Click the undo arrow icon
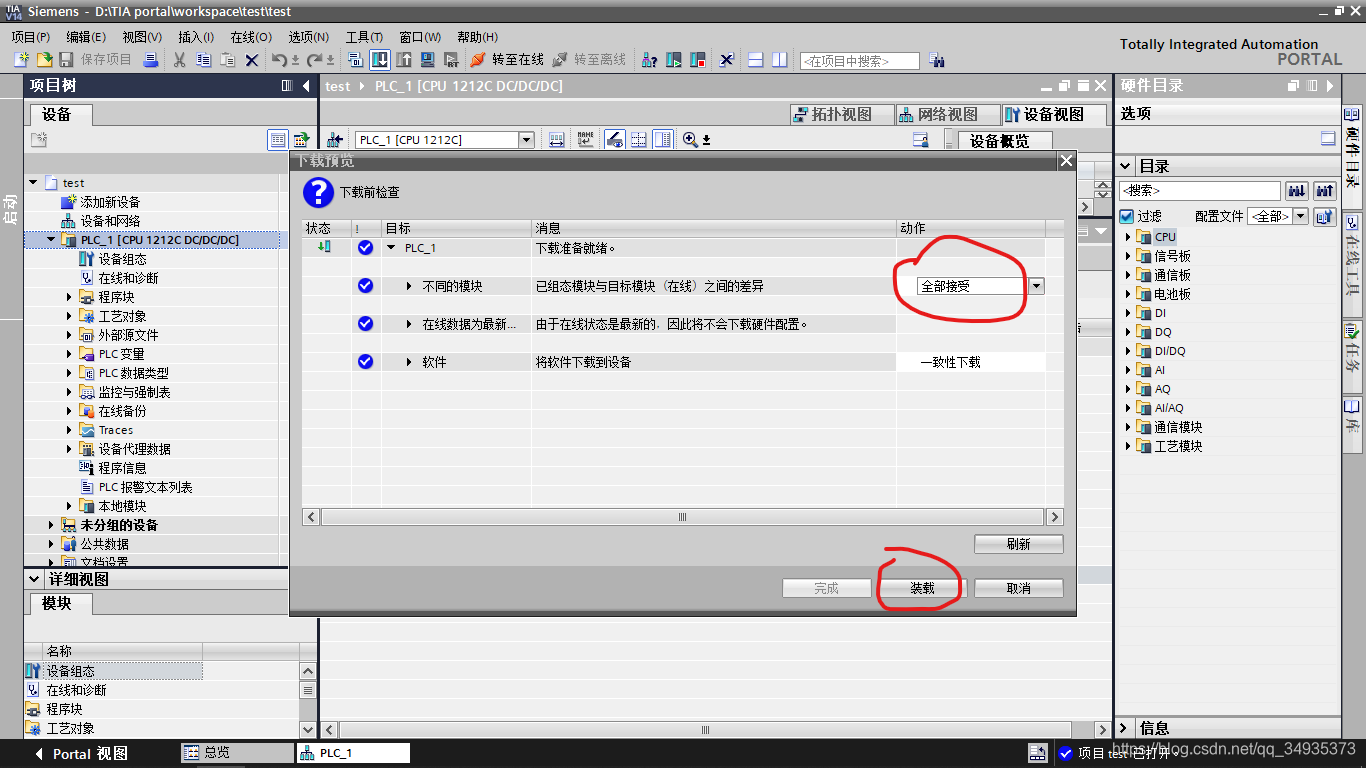 pyautogui.click(x=280, y=60)
